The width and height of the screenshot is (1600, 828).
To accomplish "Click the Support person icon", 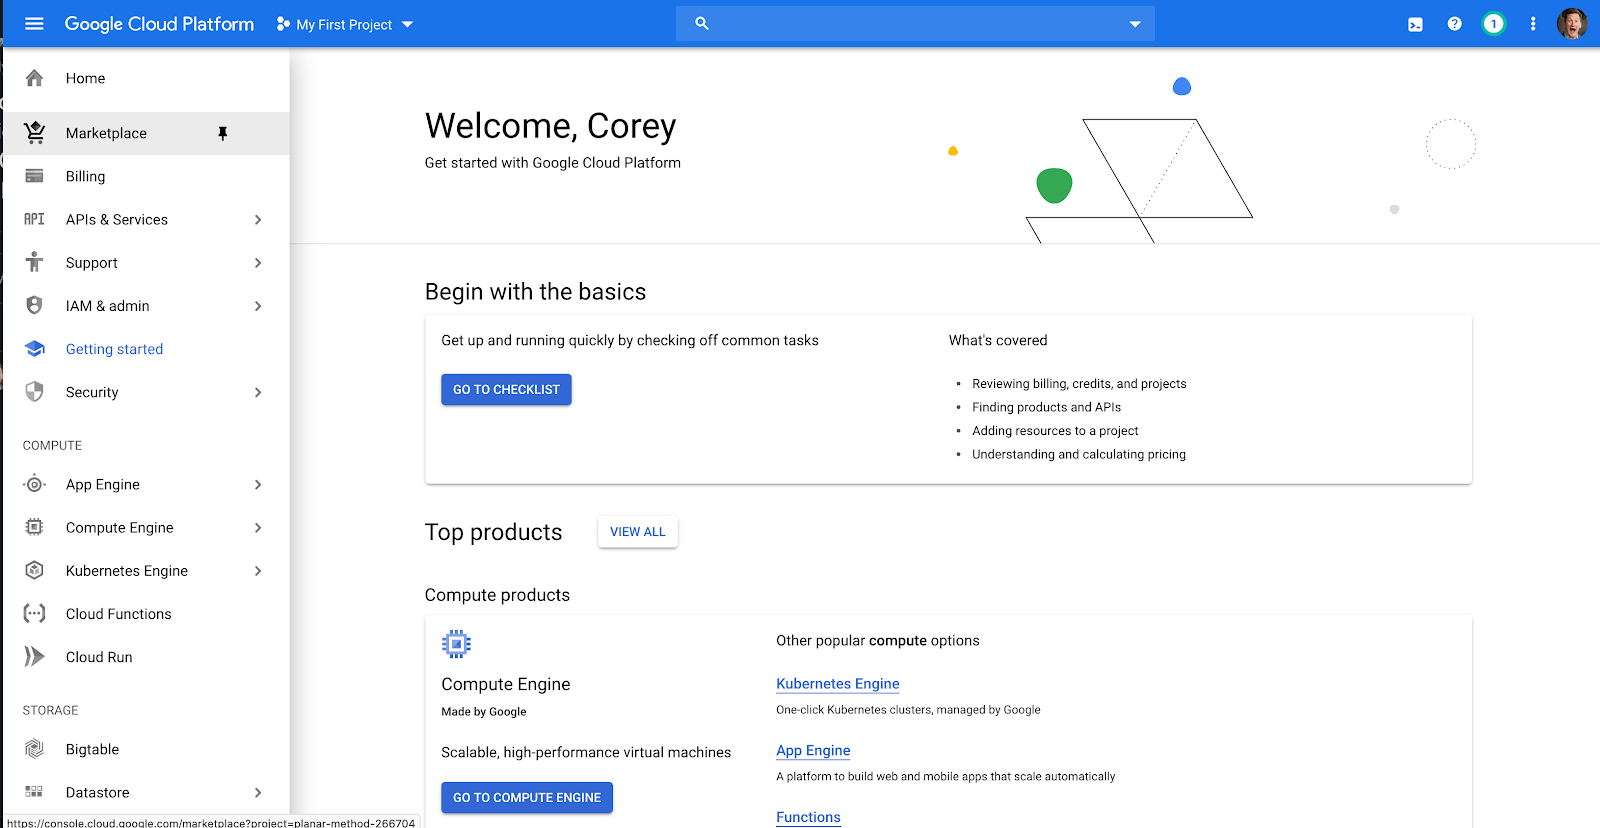I will tap(34, 262).
